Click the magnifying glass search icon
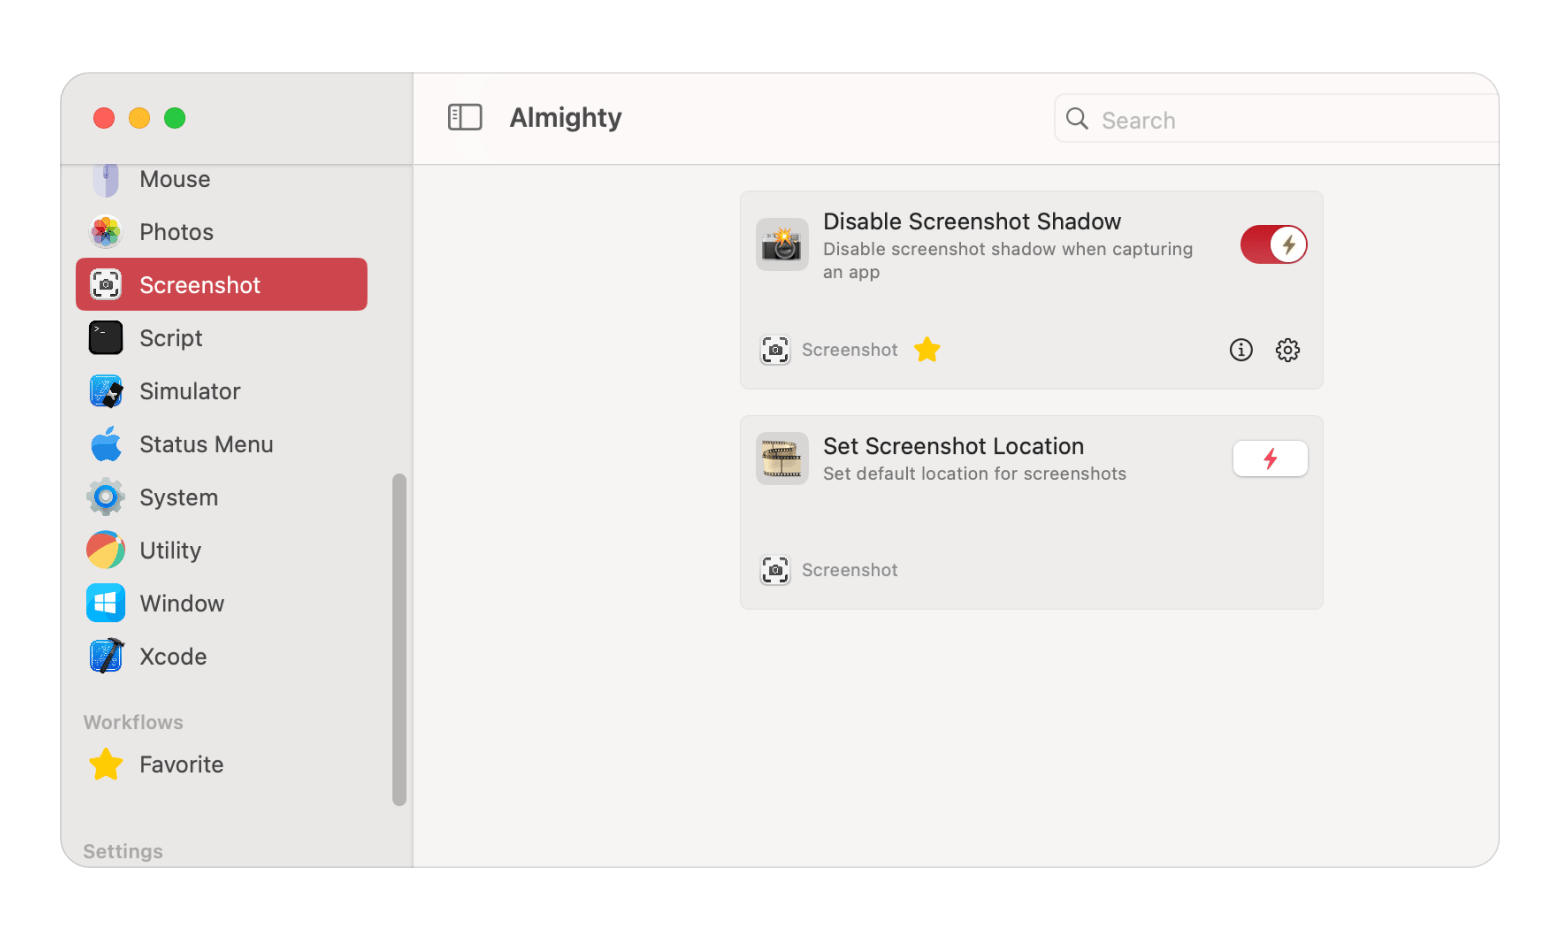The height and width of the screenshot is (948, 1560). [x=1077, y=120]
